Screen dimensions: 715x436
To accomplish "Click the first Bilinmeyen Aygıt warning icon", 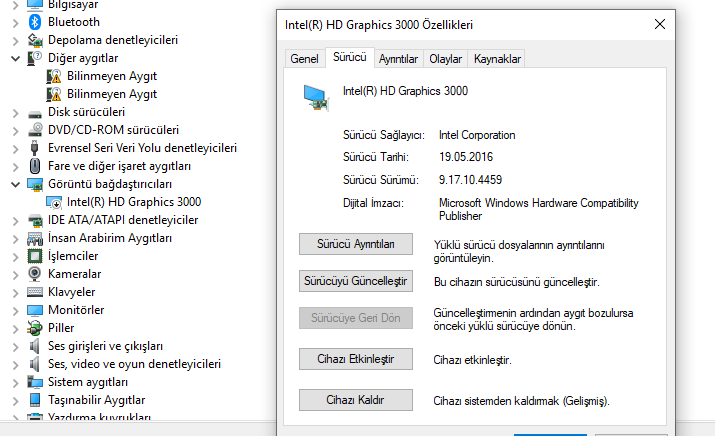I will (x=54, y=76).
